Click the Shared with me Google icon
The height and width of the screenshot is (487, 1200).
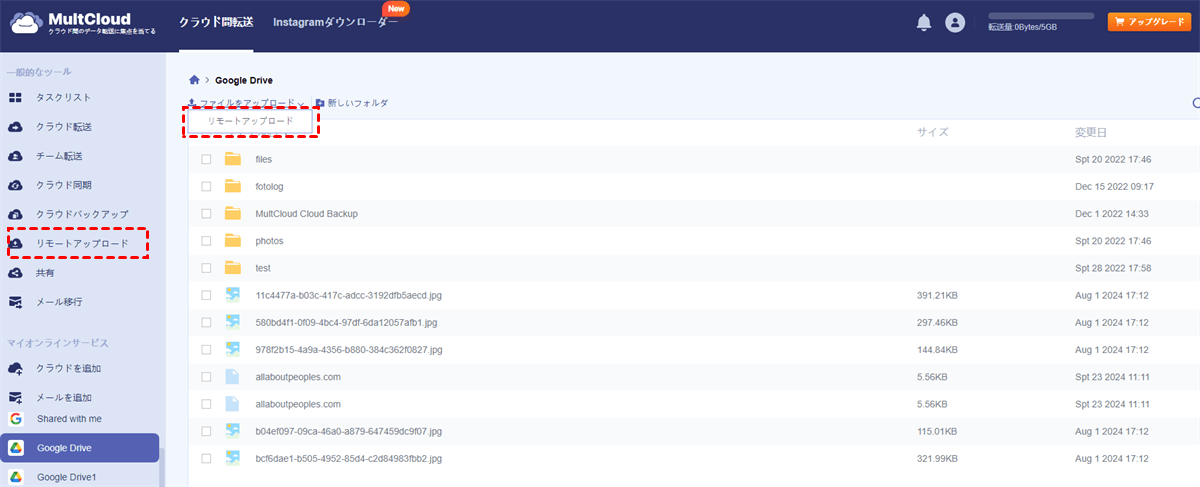[16, 418]
